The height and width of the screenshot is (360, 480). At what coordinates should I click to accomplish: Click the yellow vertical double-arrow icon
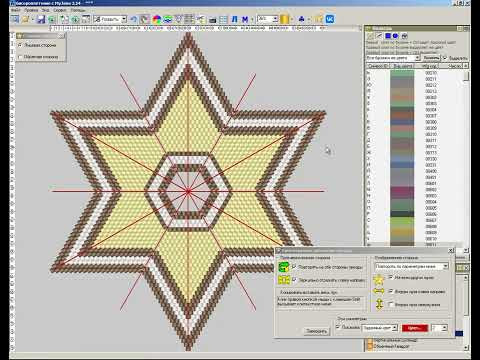coord(379,304)
